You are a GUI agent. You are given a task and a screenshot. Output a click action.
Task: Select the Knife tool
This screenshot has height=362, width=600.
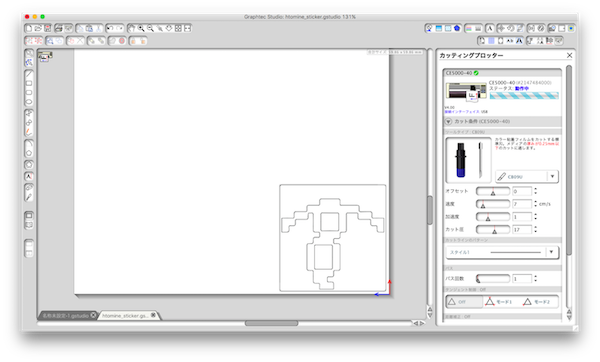tap(29, 197)
